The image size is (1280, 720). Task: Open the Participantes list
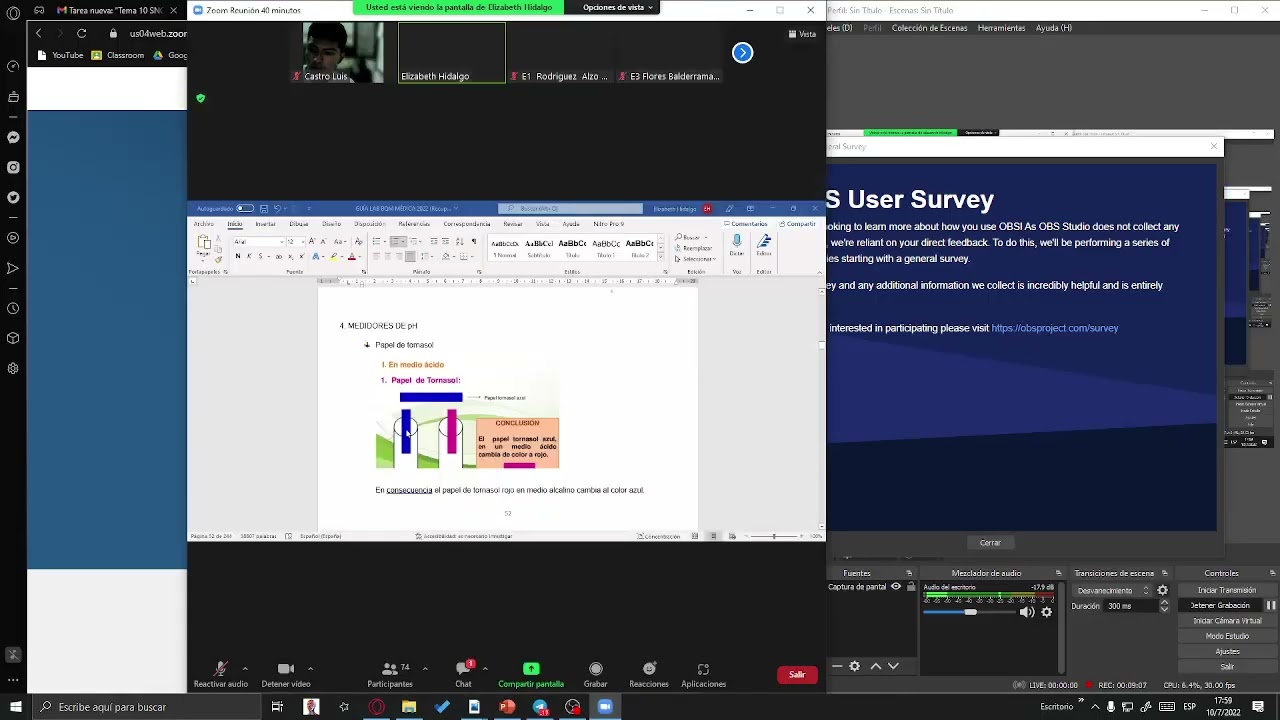pos(390,674)
